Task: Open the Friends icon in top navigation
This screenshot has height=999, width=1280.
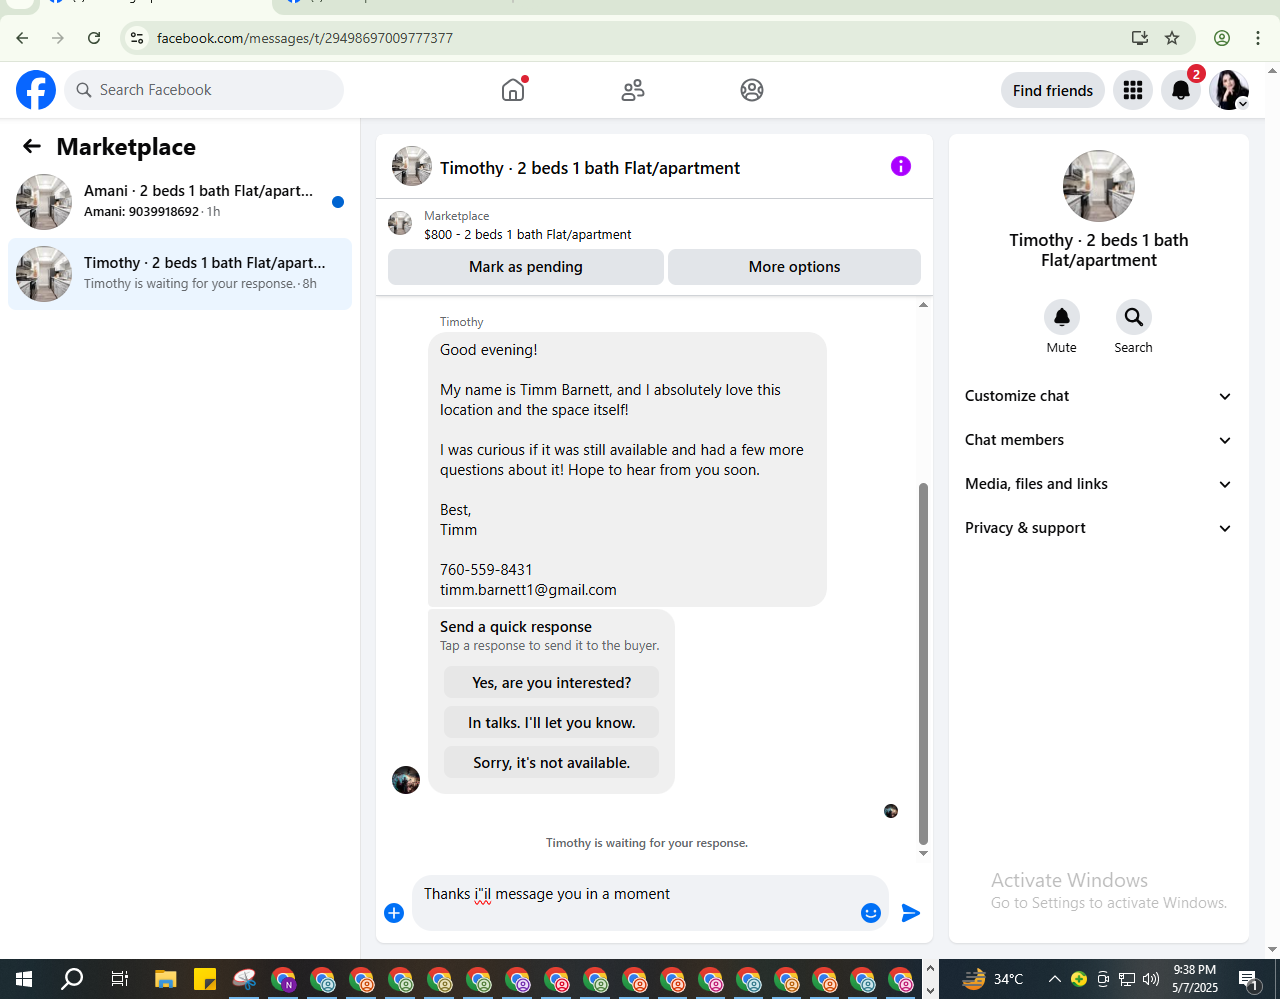Action: pos(633,90)
